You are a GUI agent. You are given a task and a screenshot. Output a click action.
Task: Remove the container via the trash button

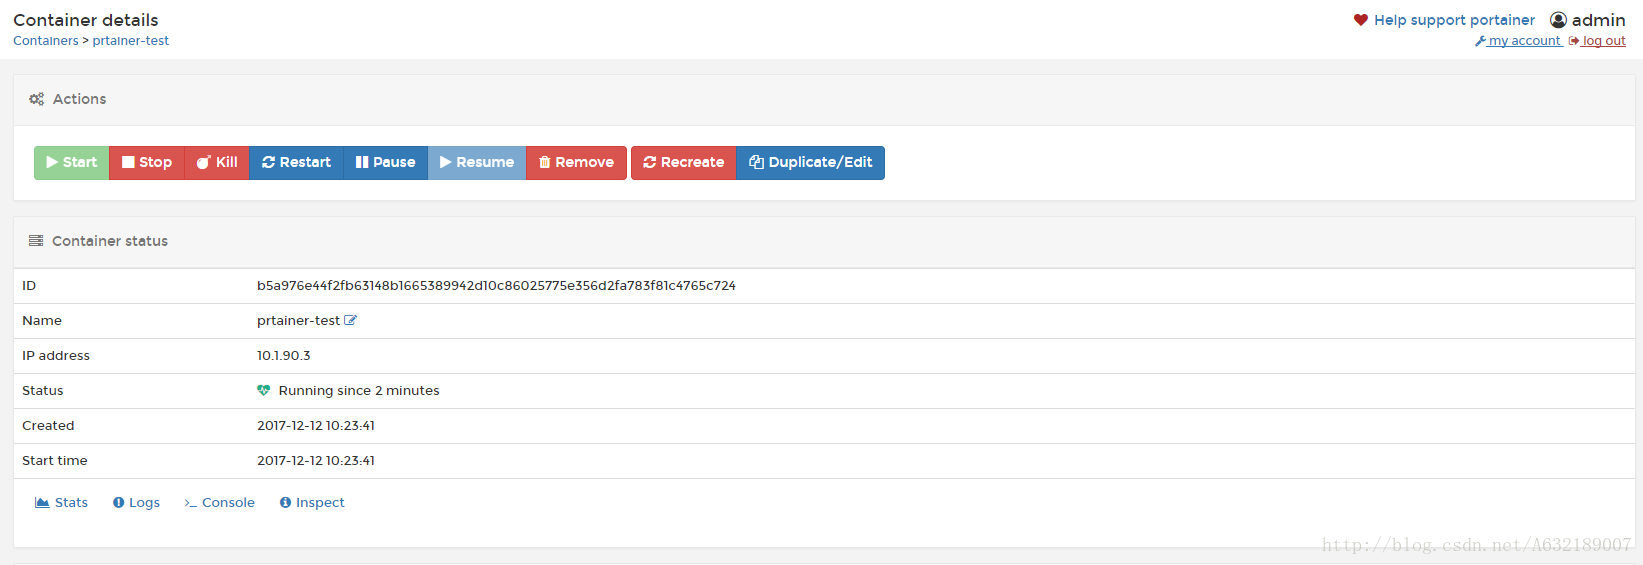[x=576, y=163]
